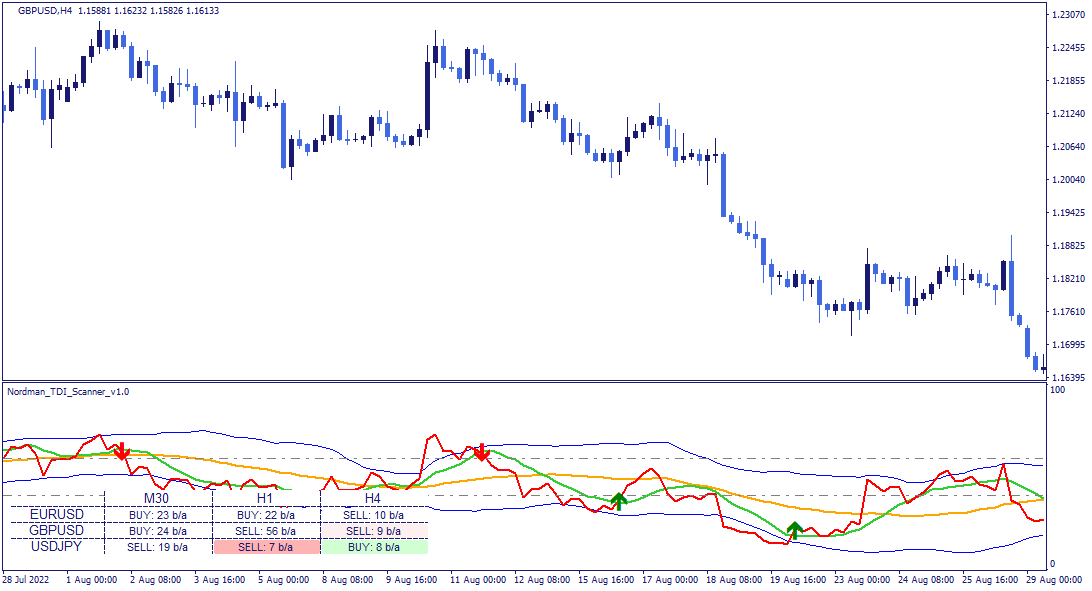
Task: Click the '25 Aug 16:00' time label
Action: click(x=990, y=579)
